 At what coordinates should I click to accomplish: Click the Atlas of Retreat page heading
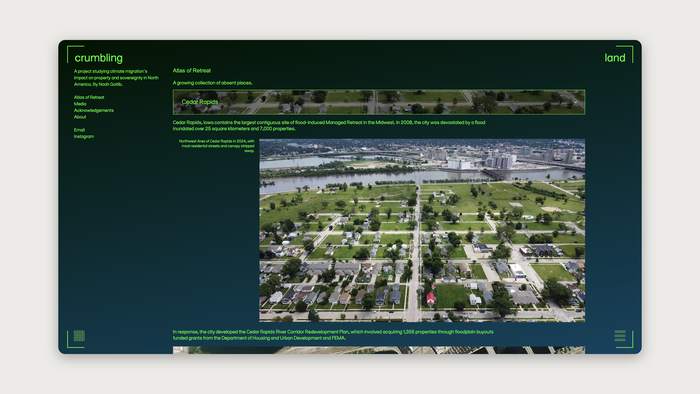point(192,71)
